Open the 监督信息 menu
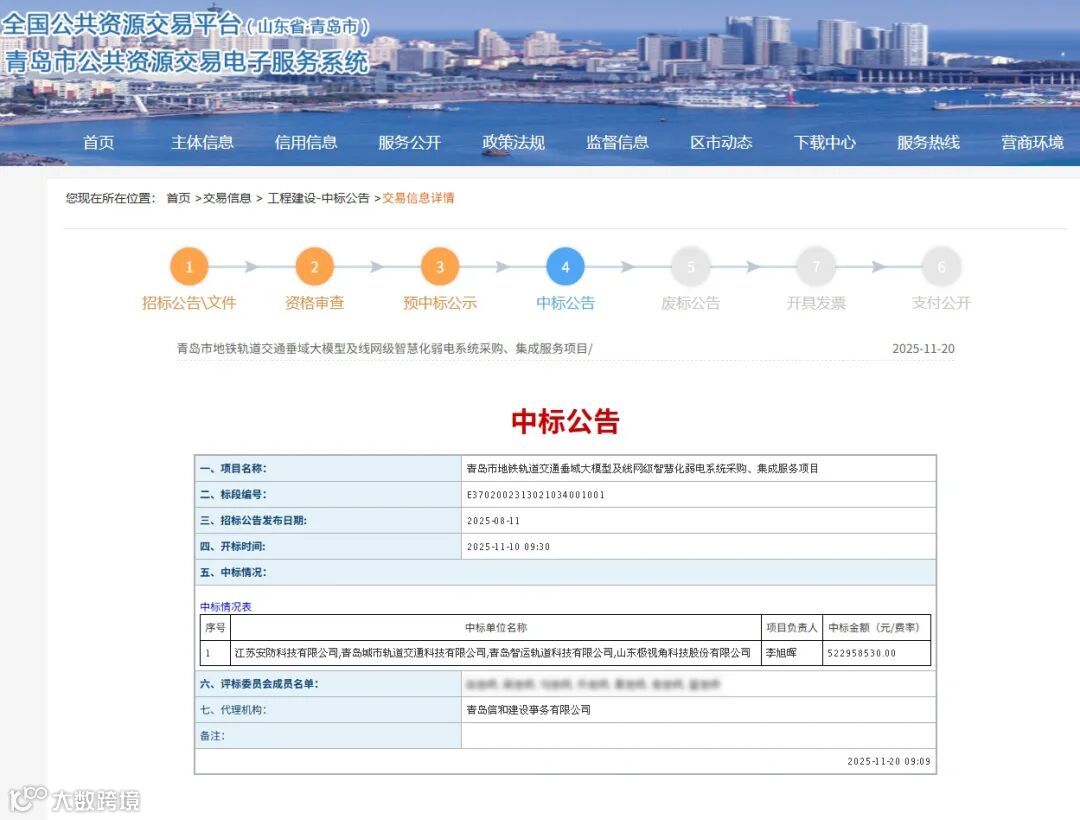Viewport: 1080px width, 820px height. [616, 142]
